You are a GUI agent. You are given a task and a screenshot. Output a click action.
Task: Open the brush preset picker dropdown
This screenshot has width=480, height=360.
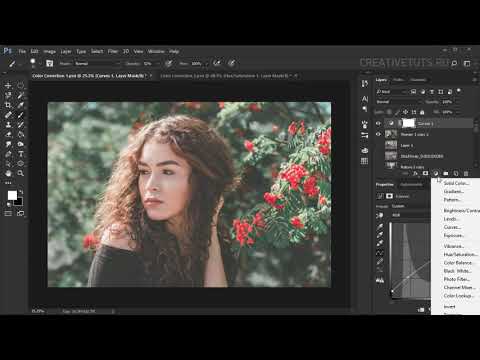coord(35,63)
